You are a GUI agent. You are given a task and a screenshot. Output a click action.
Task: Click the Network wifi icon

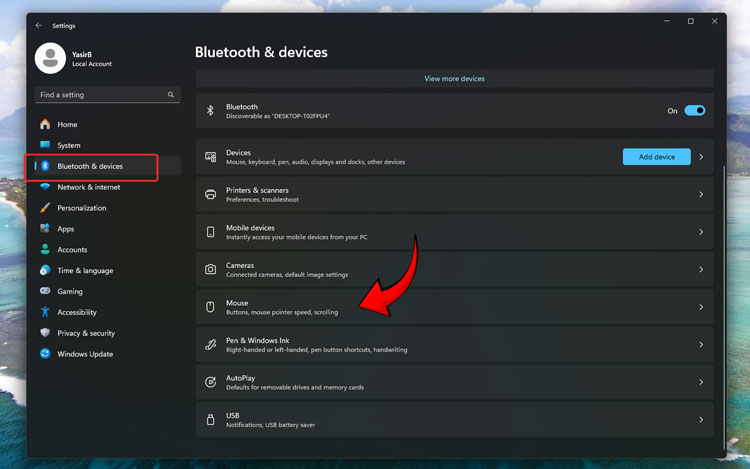tap(45, 187)
